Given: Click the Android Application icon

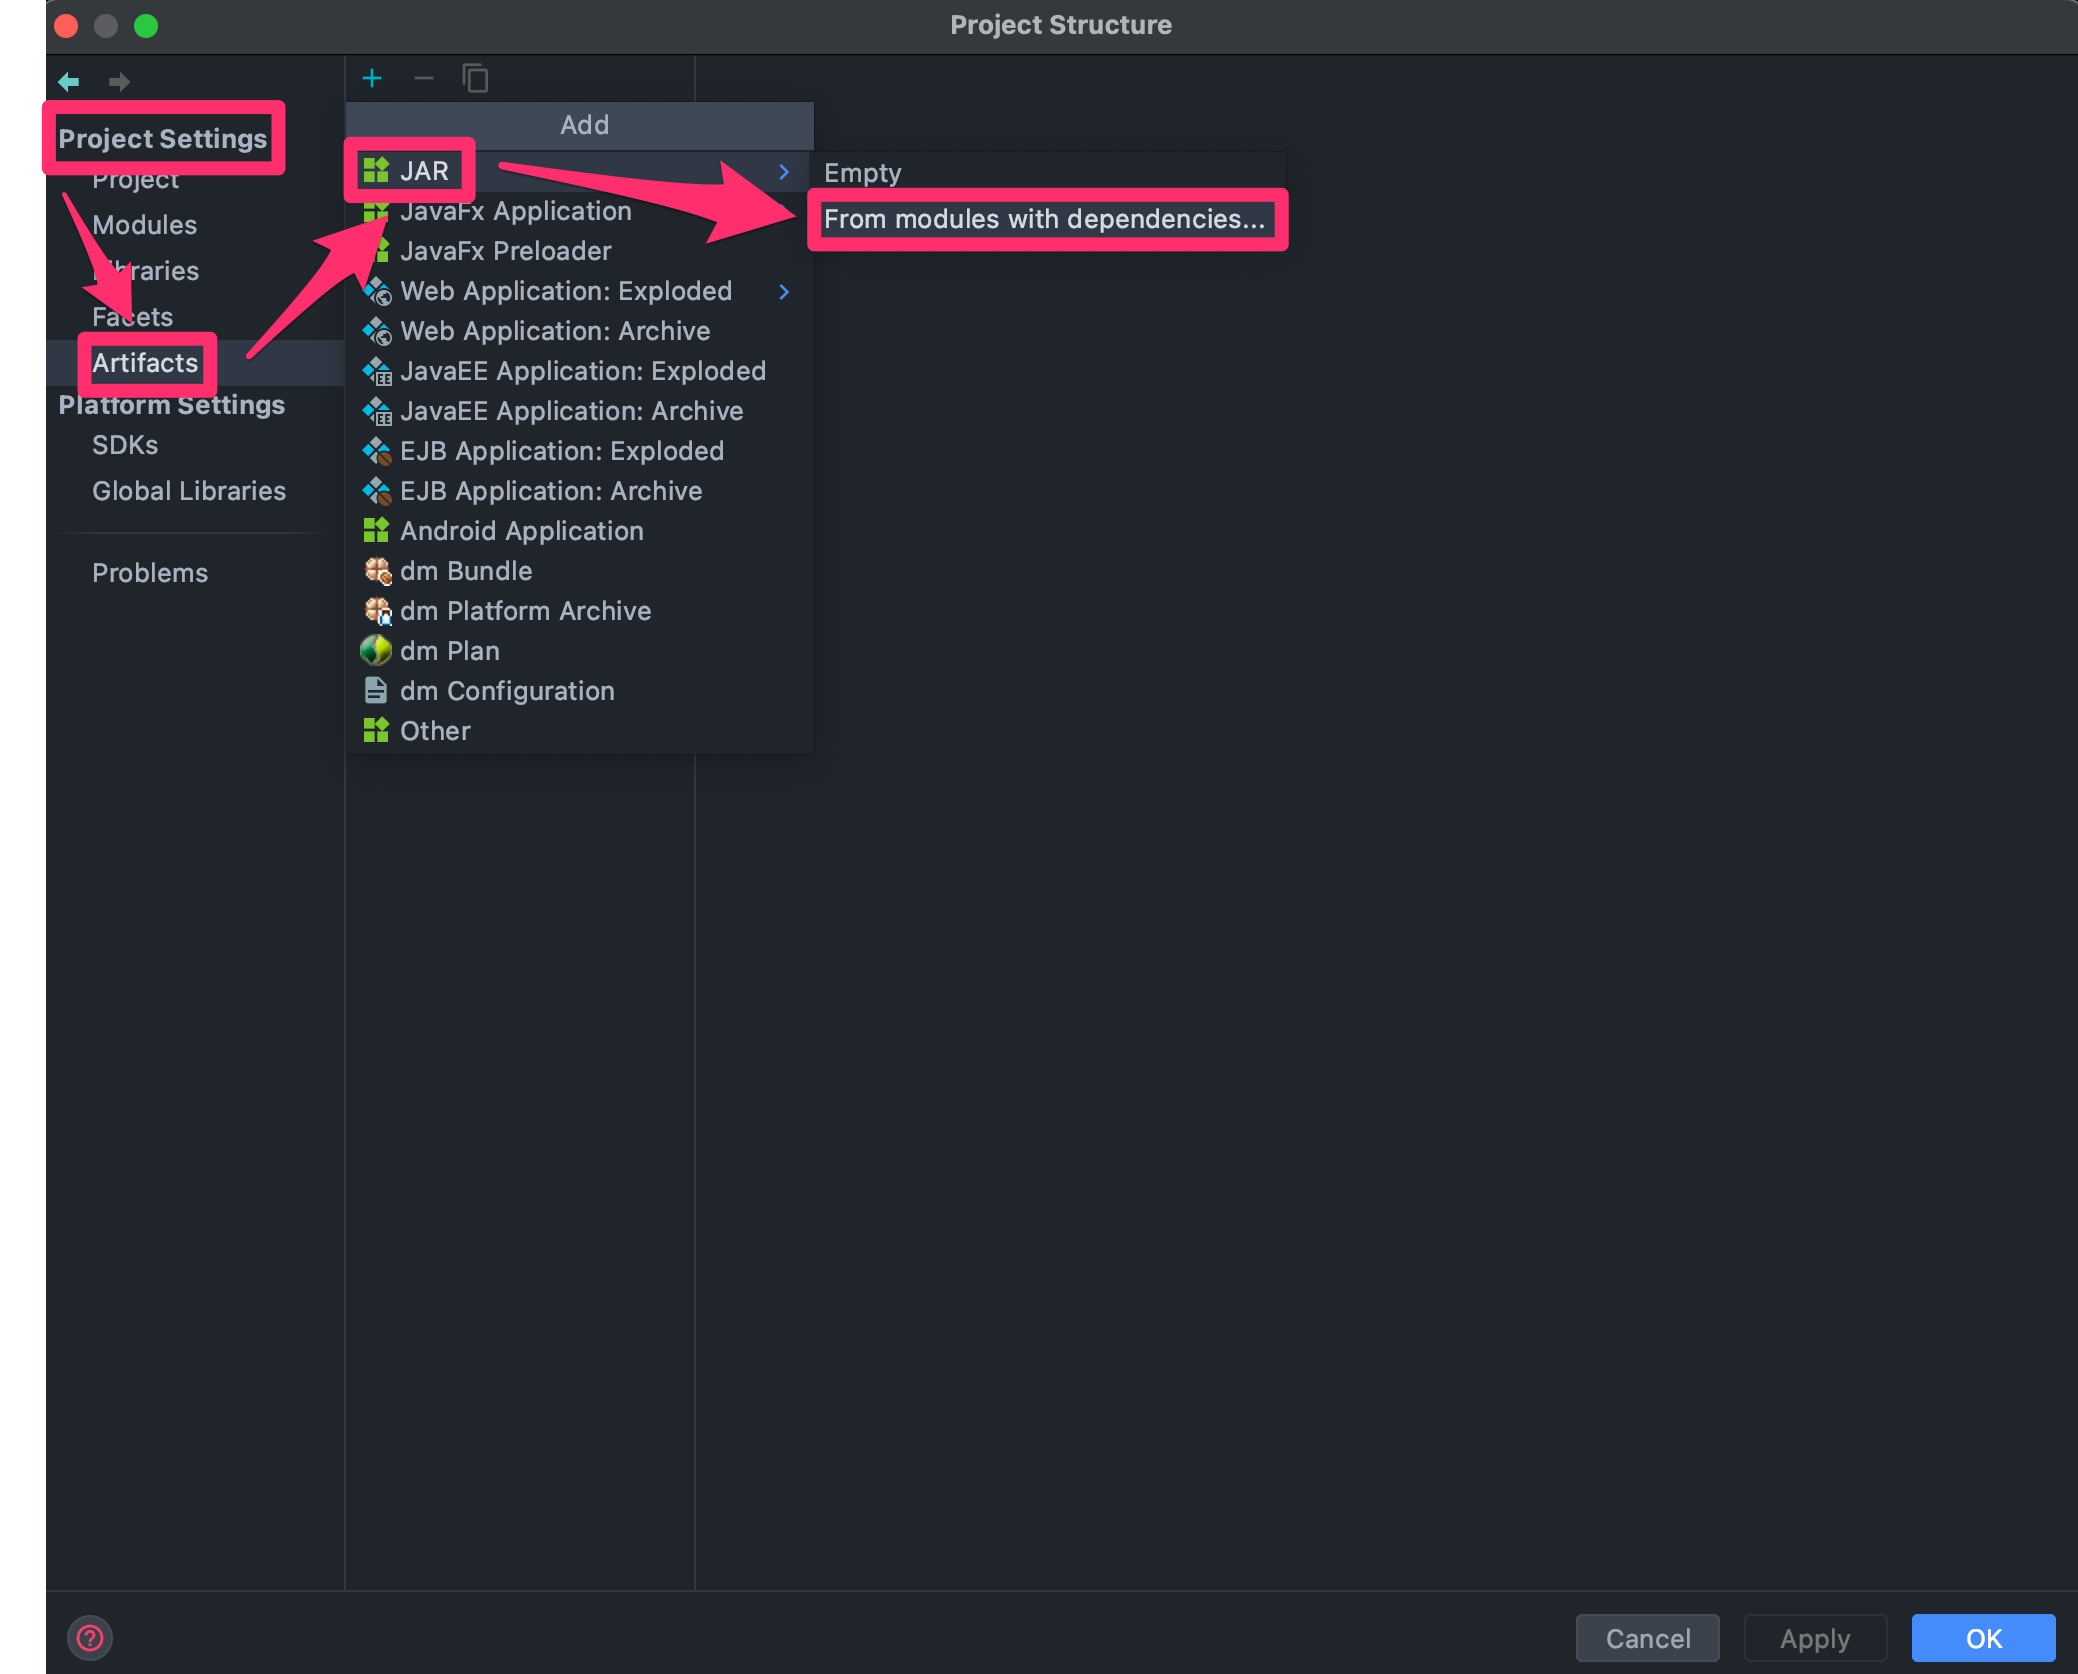Looking at the screenshot, I should tap(376, 531).
